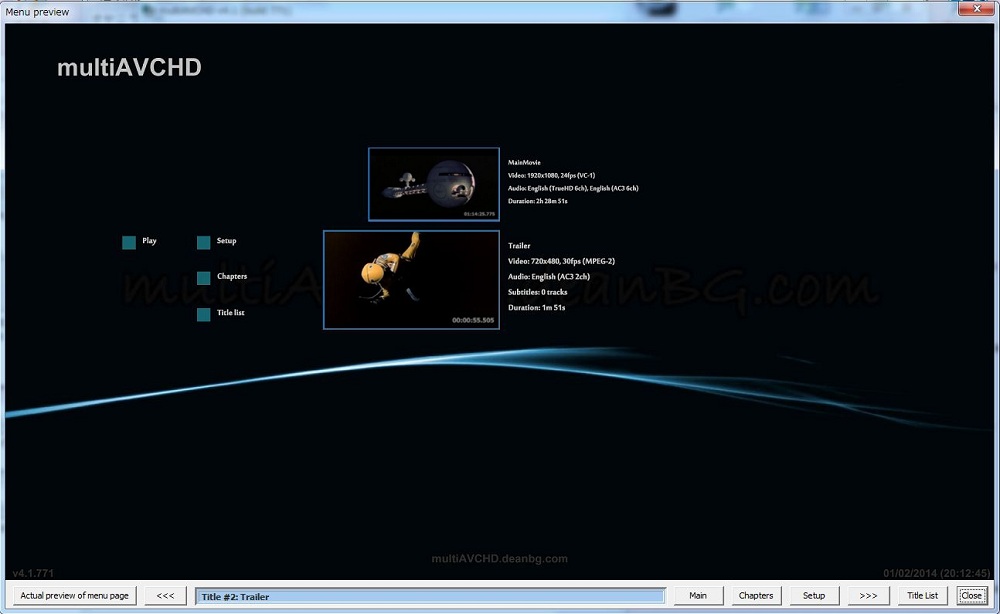Close the window using the red X button
This screenshot has width=1000, height=614.
point(976,8)
